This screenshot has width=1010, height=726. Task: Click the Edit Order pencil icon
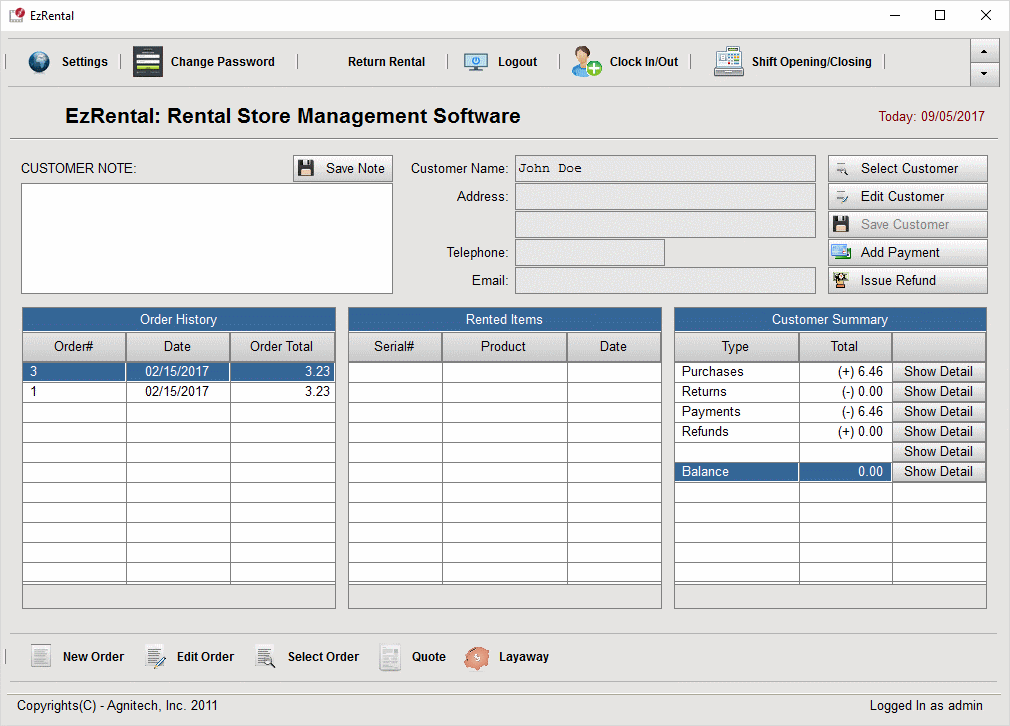tap(156, 657)
